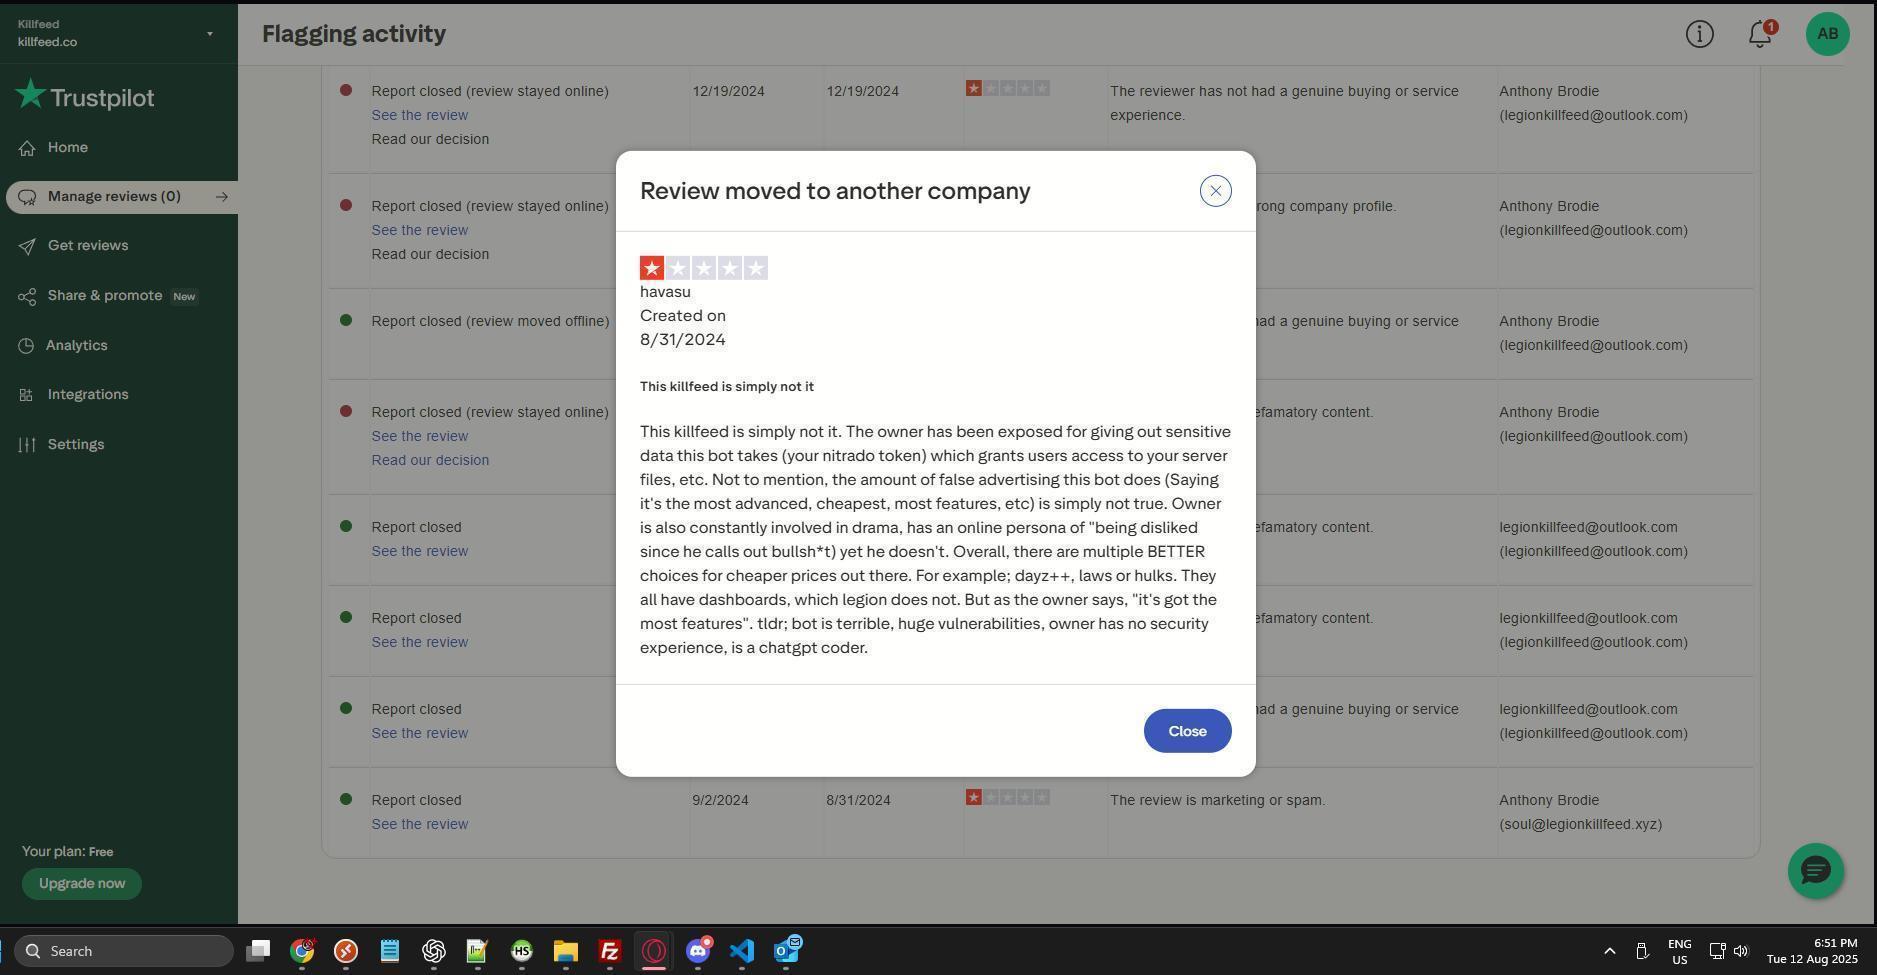Open ChatGPT from the taskbar
The image size is (1877, 975).
point(434,951)
